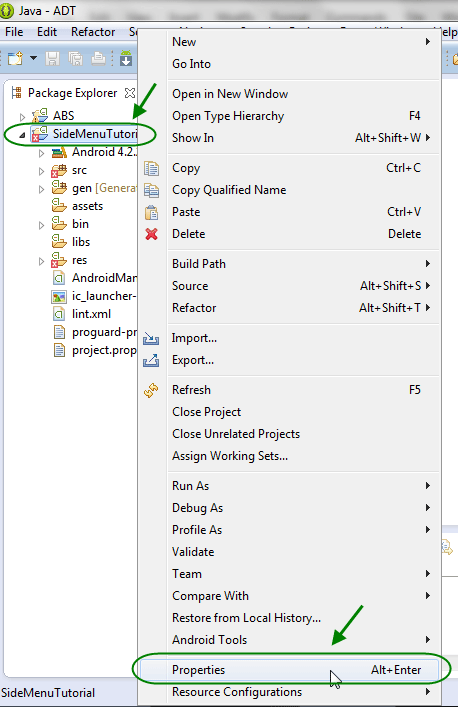
Task: Expand the src folder
Action: (x=41, y=171)
